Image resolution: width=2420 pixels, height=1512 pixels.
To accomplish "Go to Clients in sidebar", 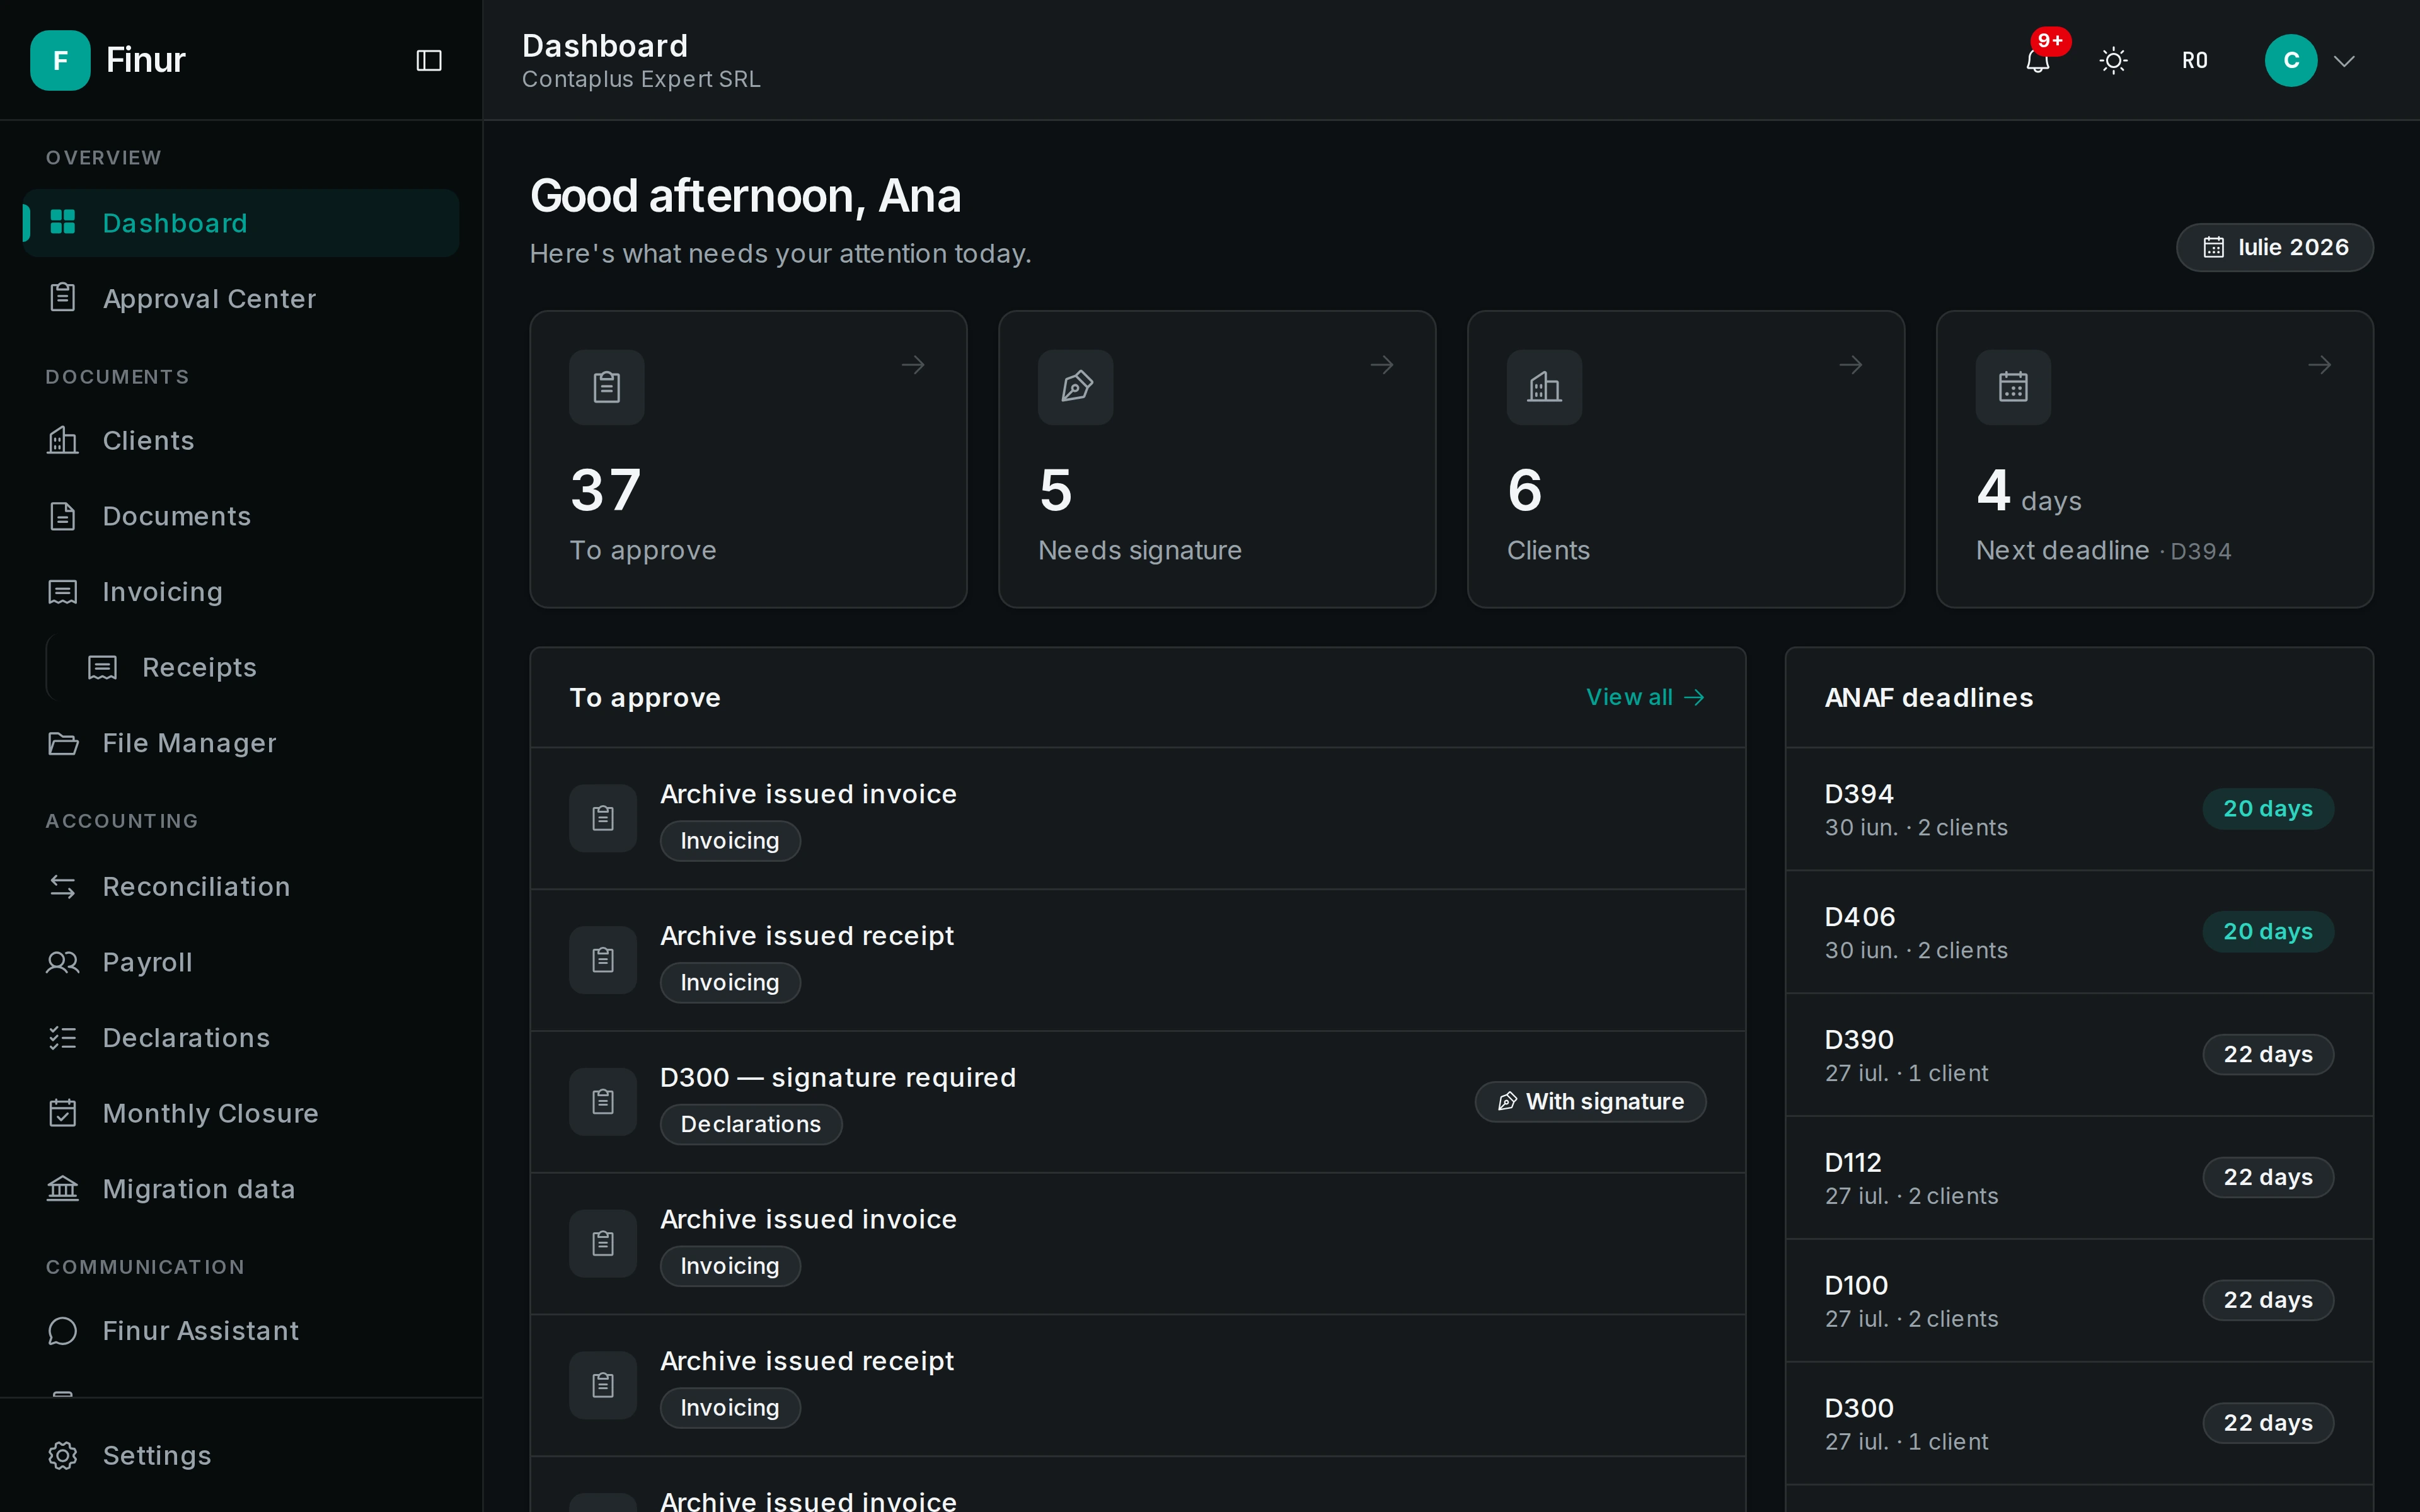I will point(241,440).
